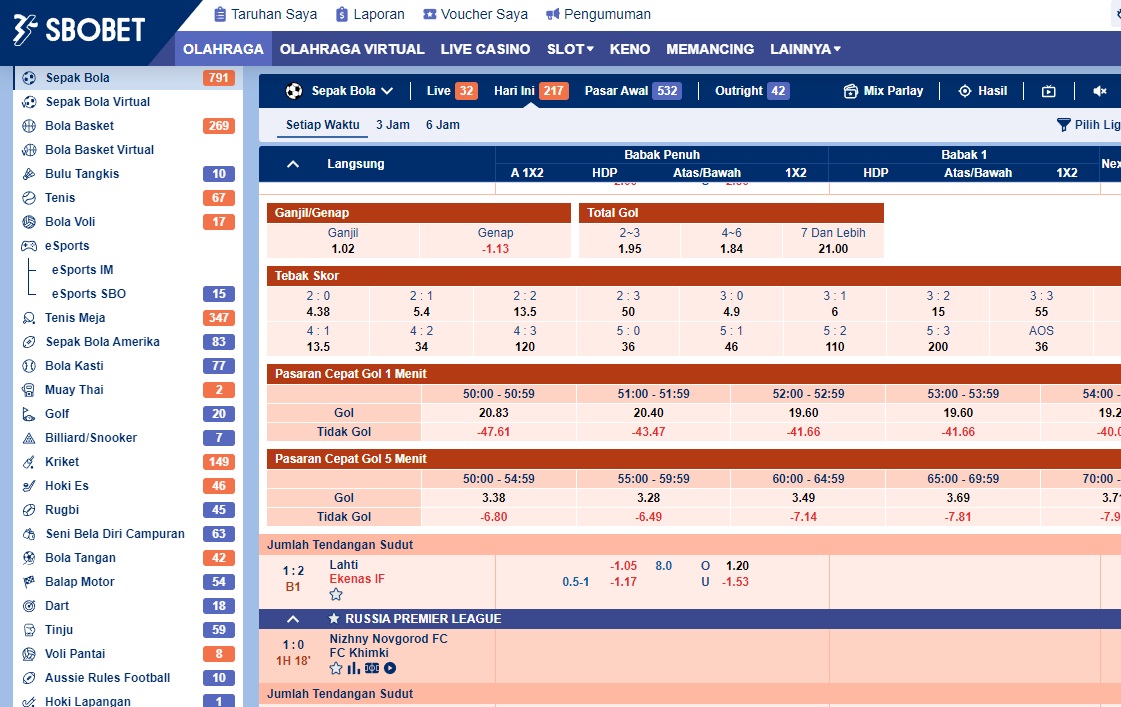Open Muay Thai sport
Image resolution: width=1121 pixels, height=707 pixels.
[128, 390]
